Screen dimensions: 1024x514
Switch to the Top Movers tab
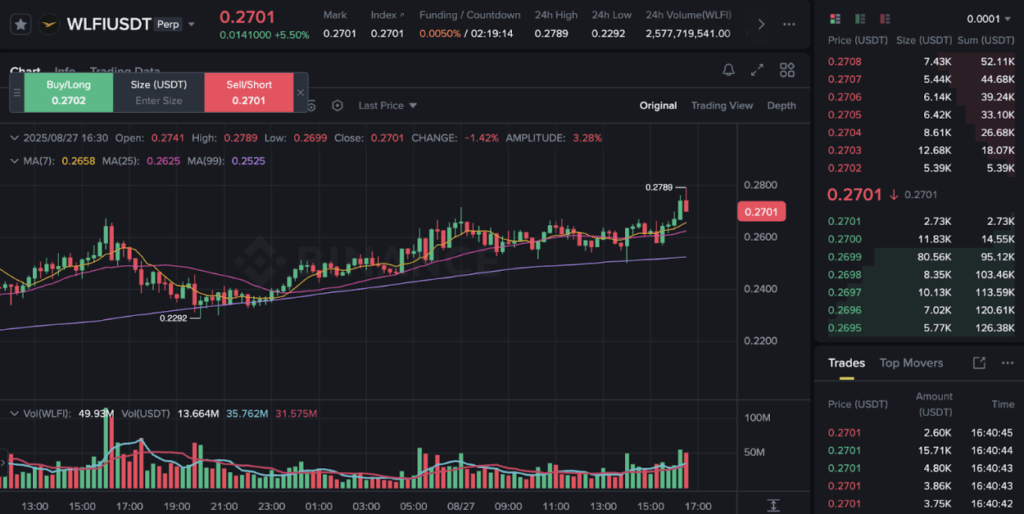tap(911, 363)
